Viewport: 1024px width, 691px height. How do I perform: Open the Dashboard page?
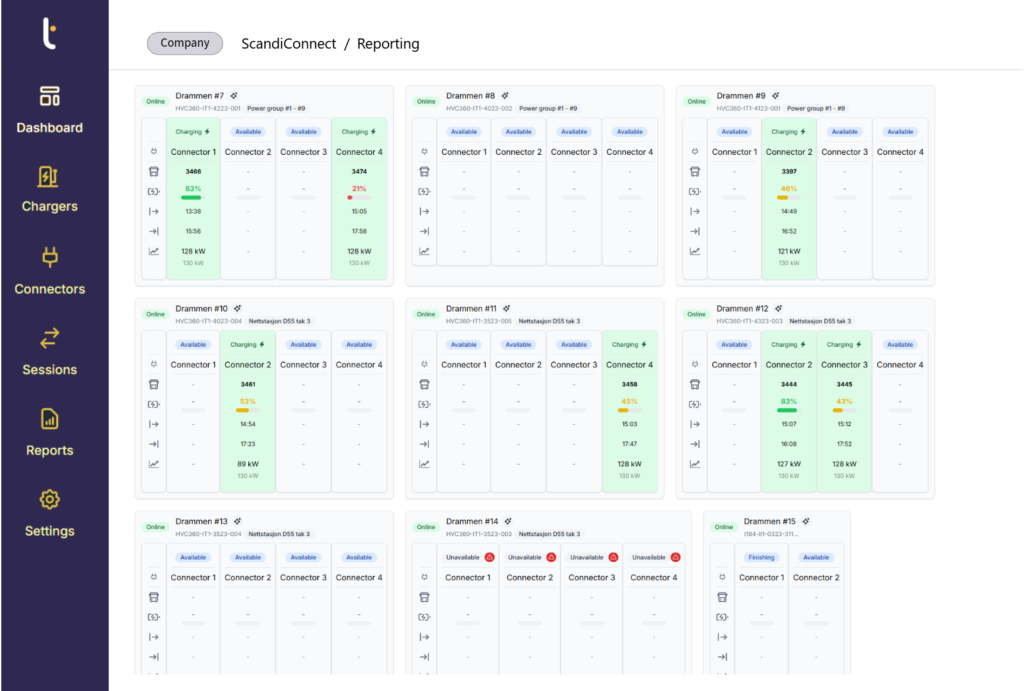pyautogui.click(x=50, y=110)
